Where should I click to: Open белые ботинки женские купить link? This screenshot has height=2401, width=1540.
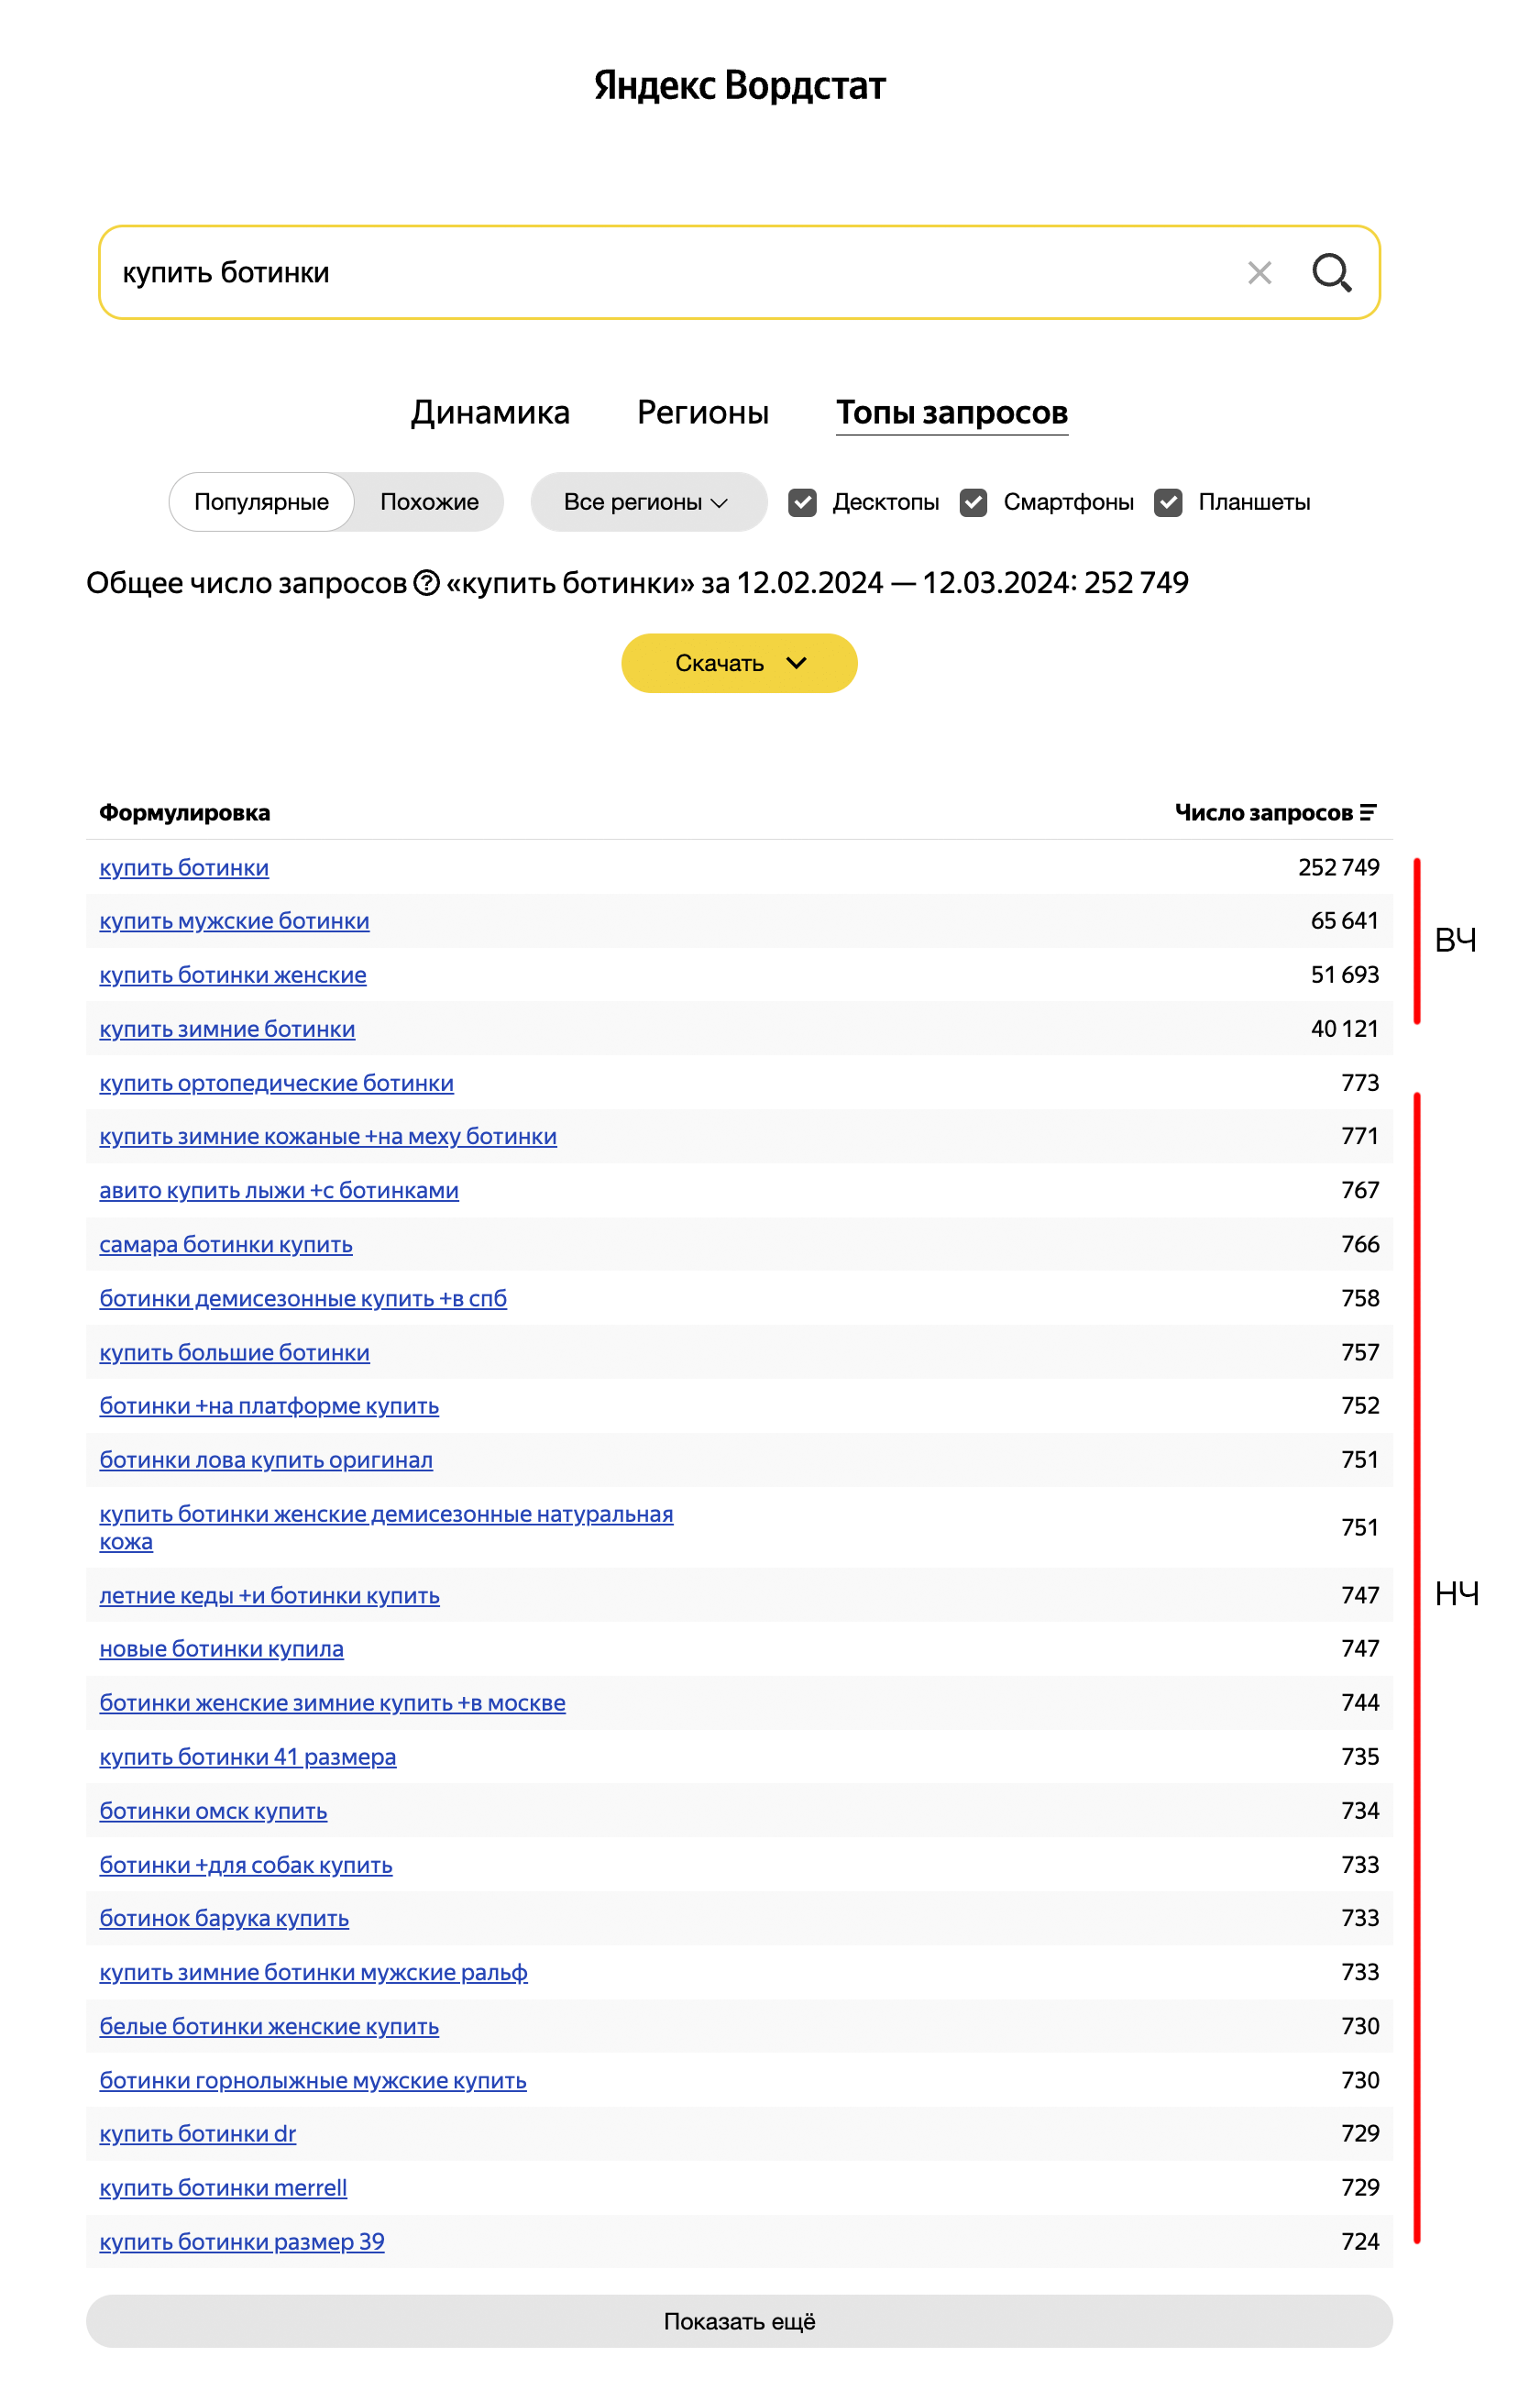coord(269,2026)
